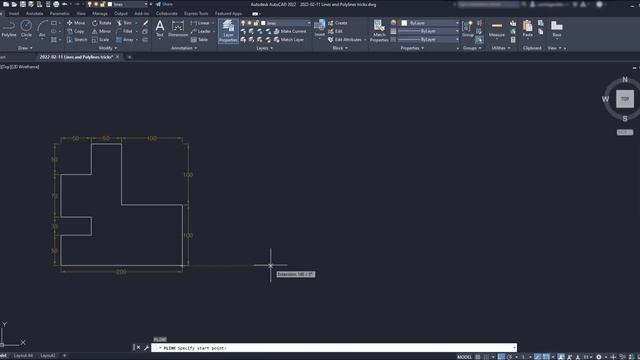
Task: Click Match Properties tool
Action: pos(379,31)
